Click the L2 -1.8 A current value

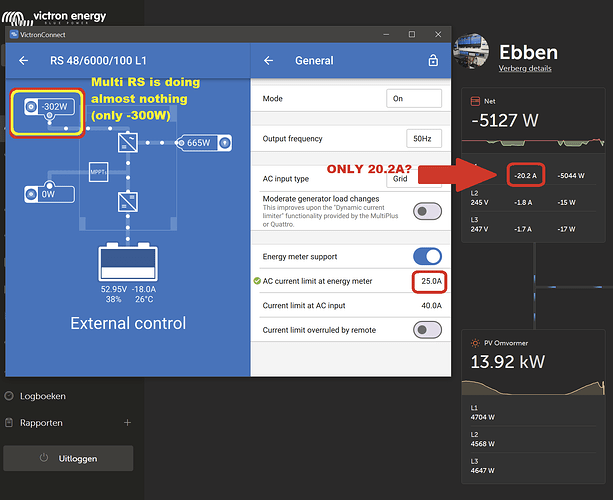tap(523, 203)
